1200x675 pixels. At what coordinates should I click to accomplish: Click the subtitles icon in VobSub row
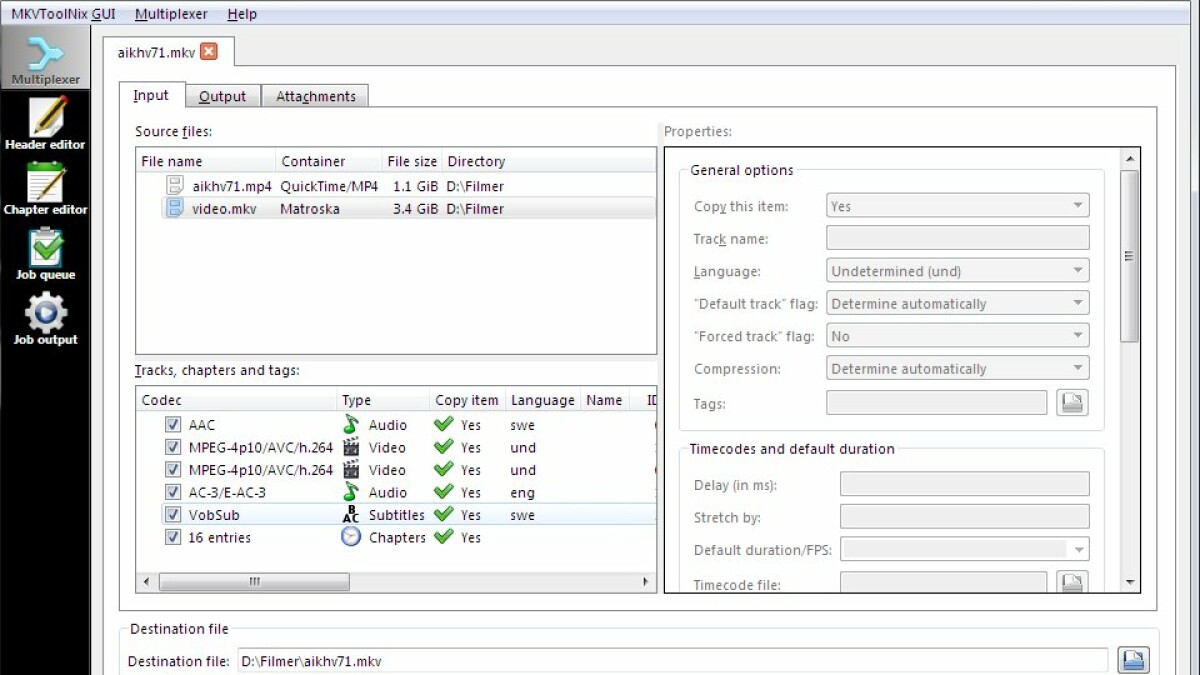pos(351,515)
